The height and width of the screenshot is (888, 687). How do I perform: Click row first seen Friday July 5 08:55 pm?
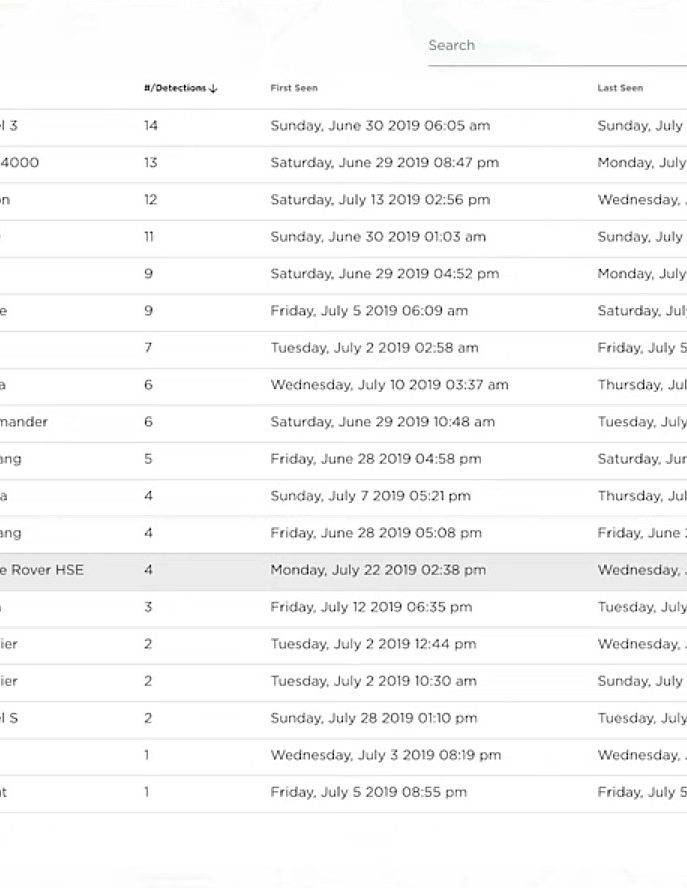(x=343, y=792)
